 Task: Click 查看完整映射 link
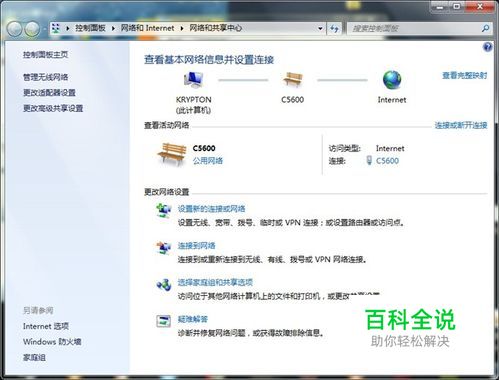click(465, 76)
